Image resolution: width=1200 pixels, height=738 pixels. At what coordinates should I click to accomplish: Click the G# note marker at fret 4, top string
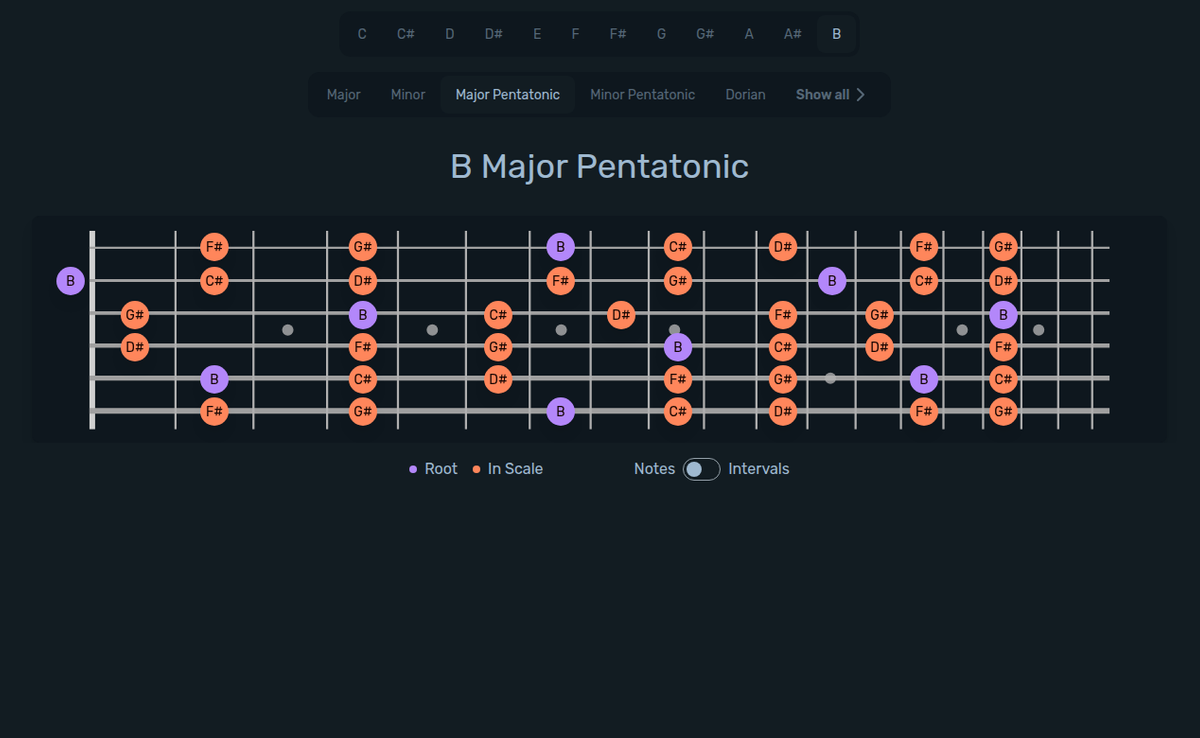[x=362, y=246]
